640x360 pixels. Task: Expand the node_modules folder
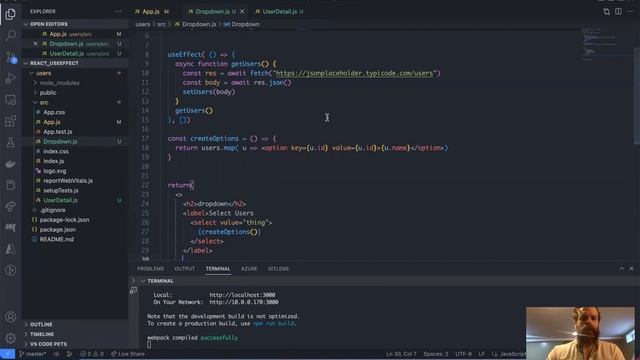[x=75, y=83]
